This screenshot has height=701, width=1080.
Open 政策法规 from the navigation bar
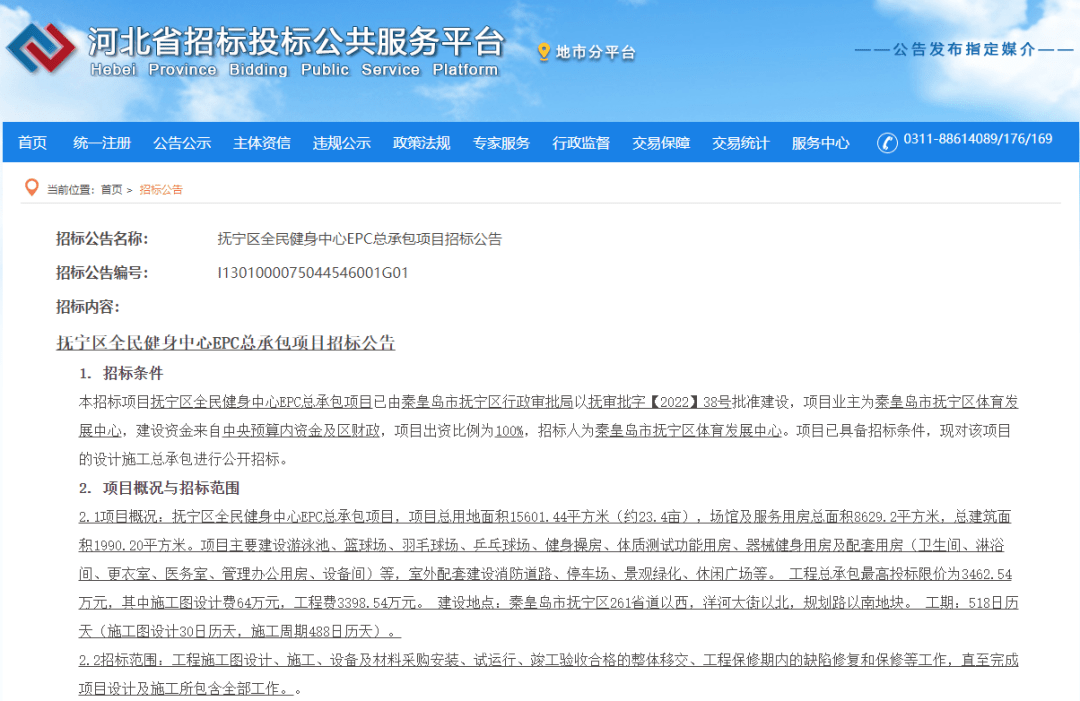[422, 143]
